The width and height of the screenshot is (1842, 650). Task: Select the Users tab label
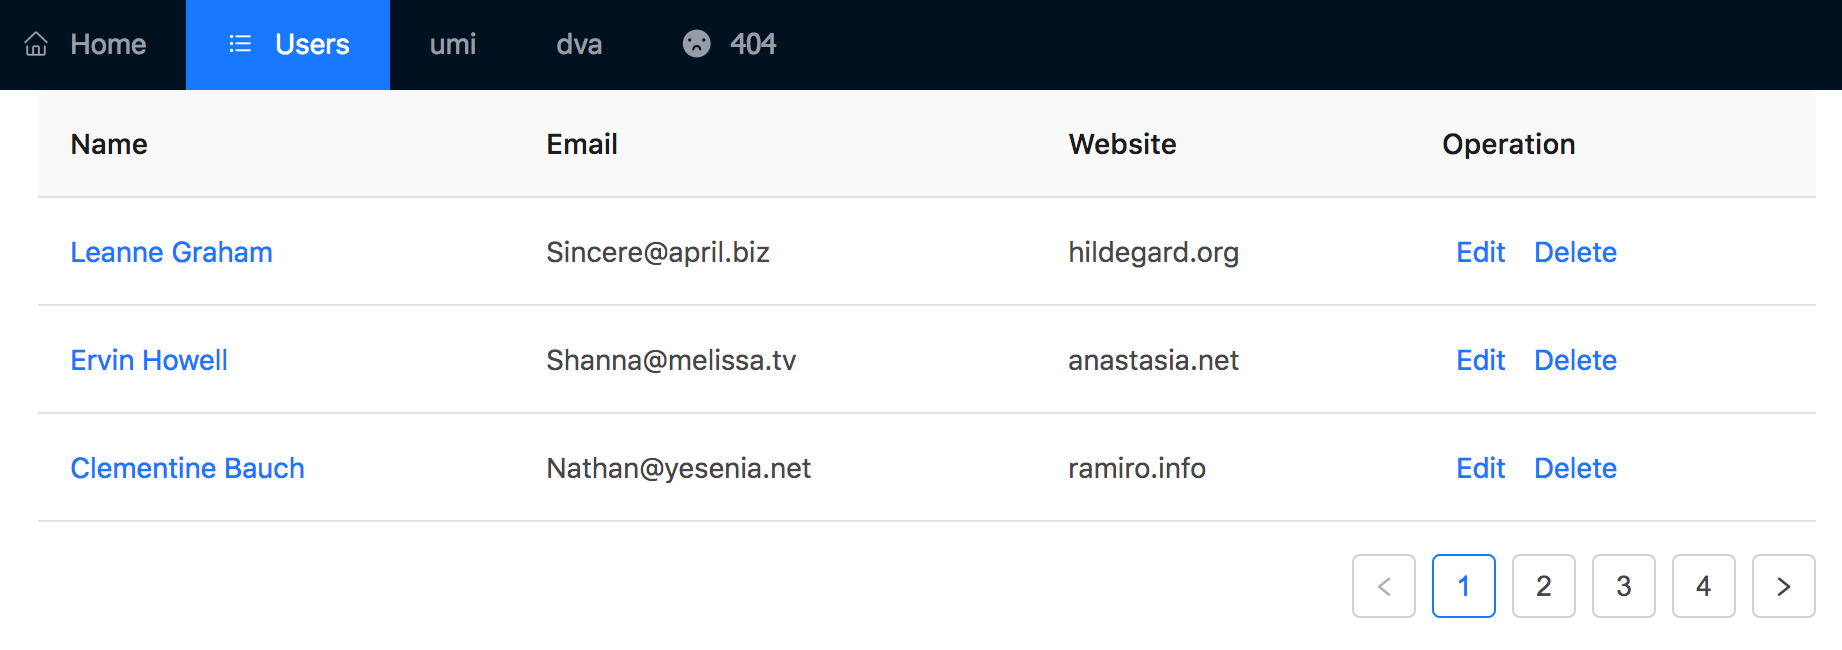point(312,44)
